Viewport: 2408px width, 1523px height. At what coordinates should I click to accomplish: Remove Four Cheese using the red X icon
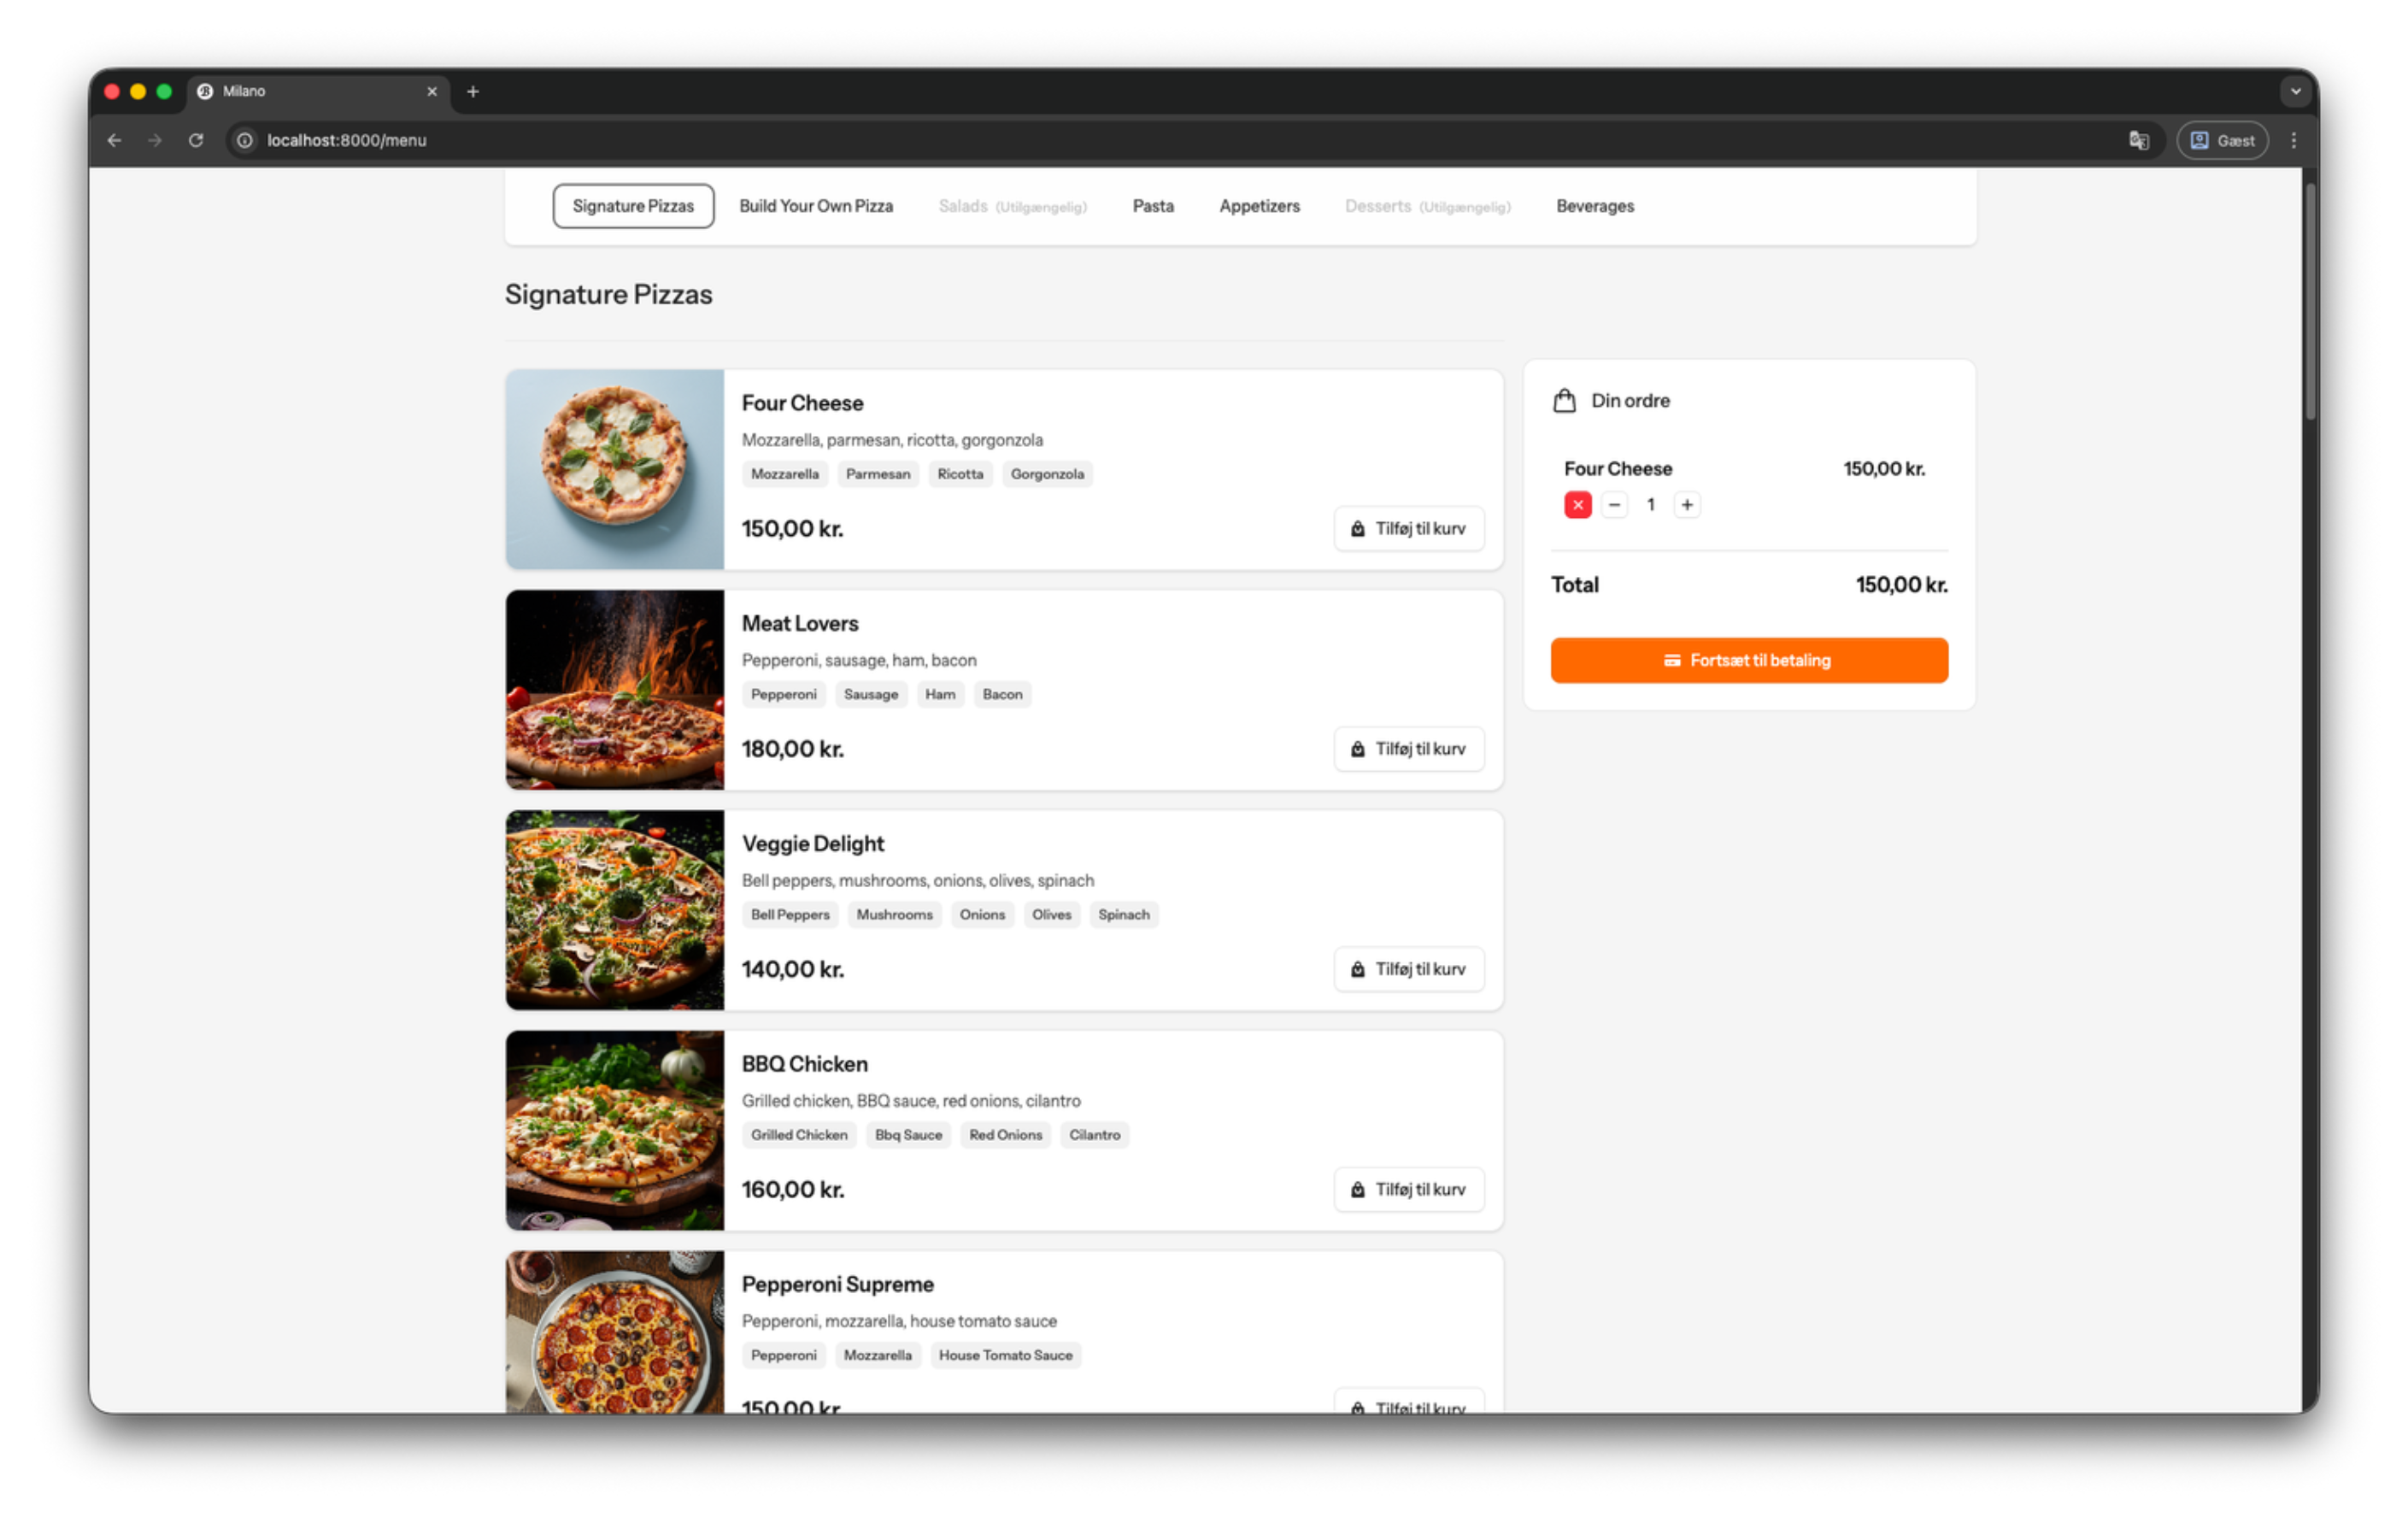1577,505
